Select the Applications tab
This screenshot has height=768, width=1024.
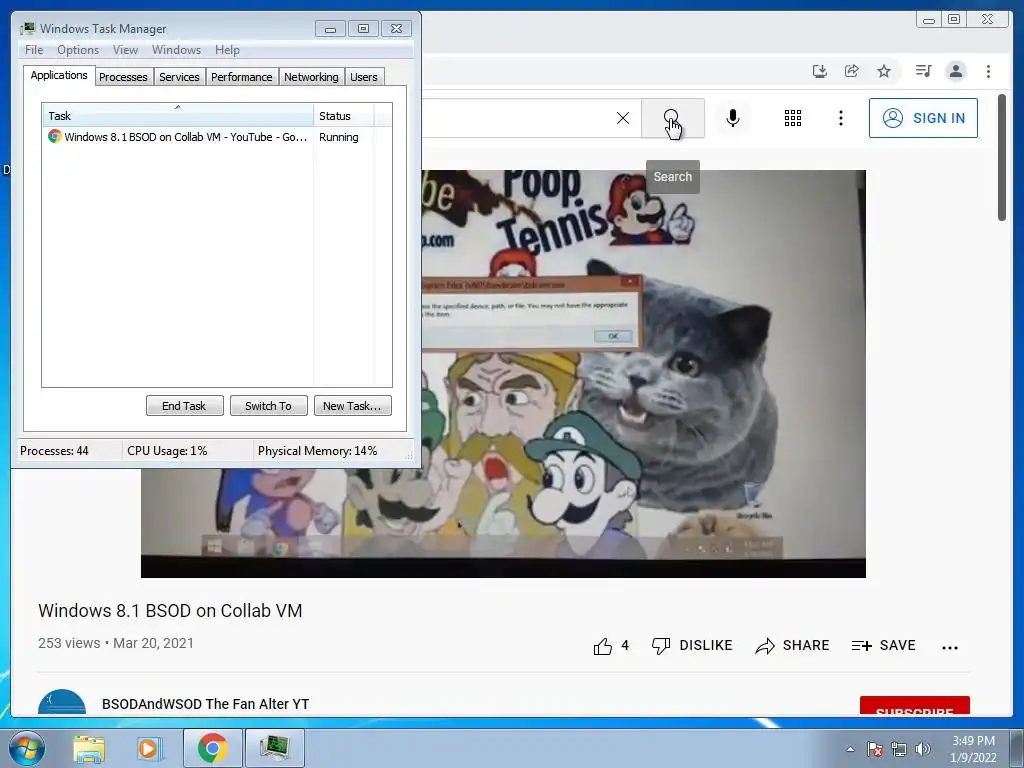coord(59,75)
